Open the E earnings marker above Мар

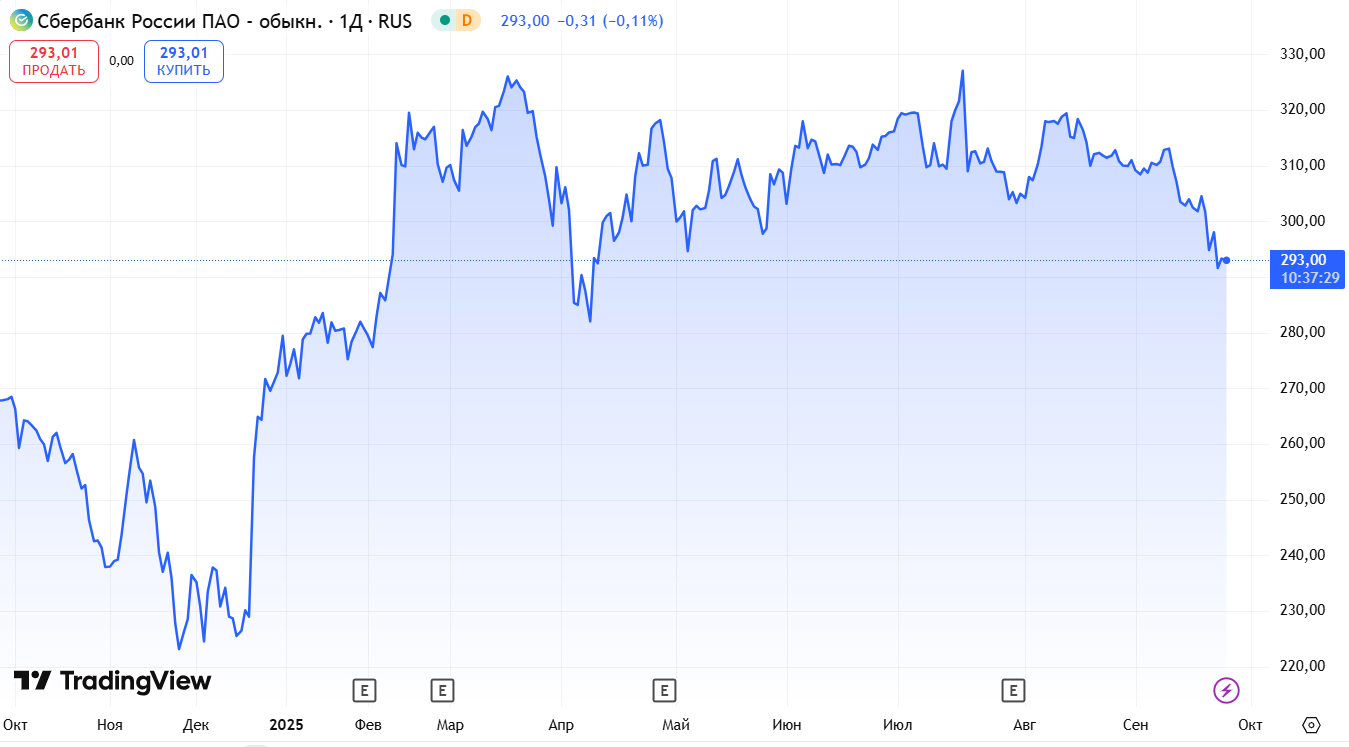[x=442, y=689]
